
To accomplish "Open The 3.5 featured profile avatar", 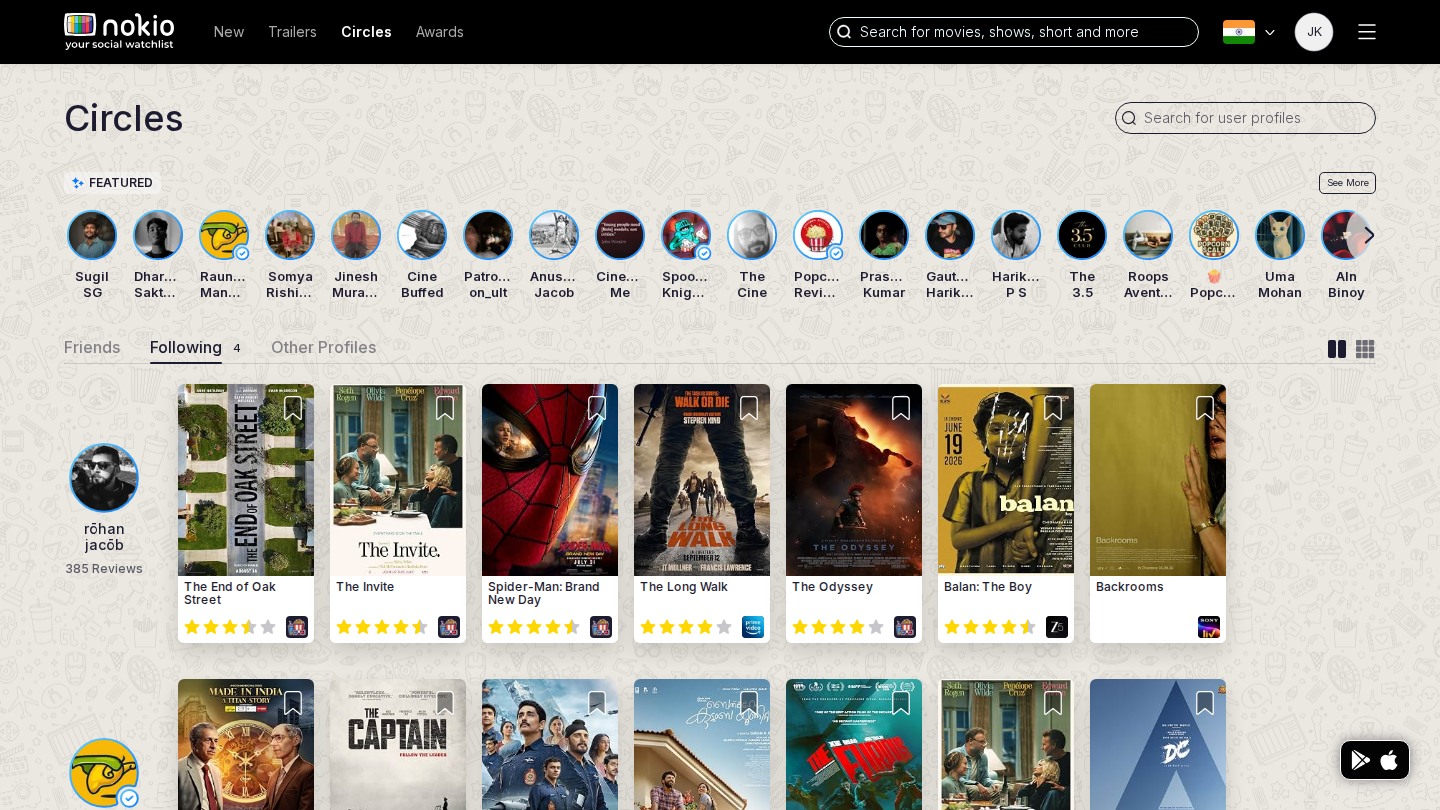I will pyautogui.click(x=1082, y=235).
